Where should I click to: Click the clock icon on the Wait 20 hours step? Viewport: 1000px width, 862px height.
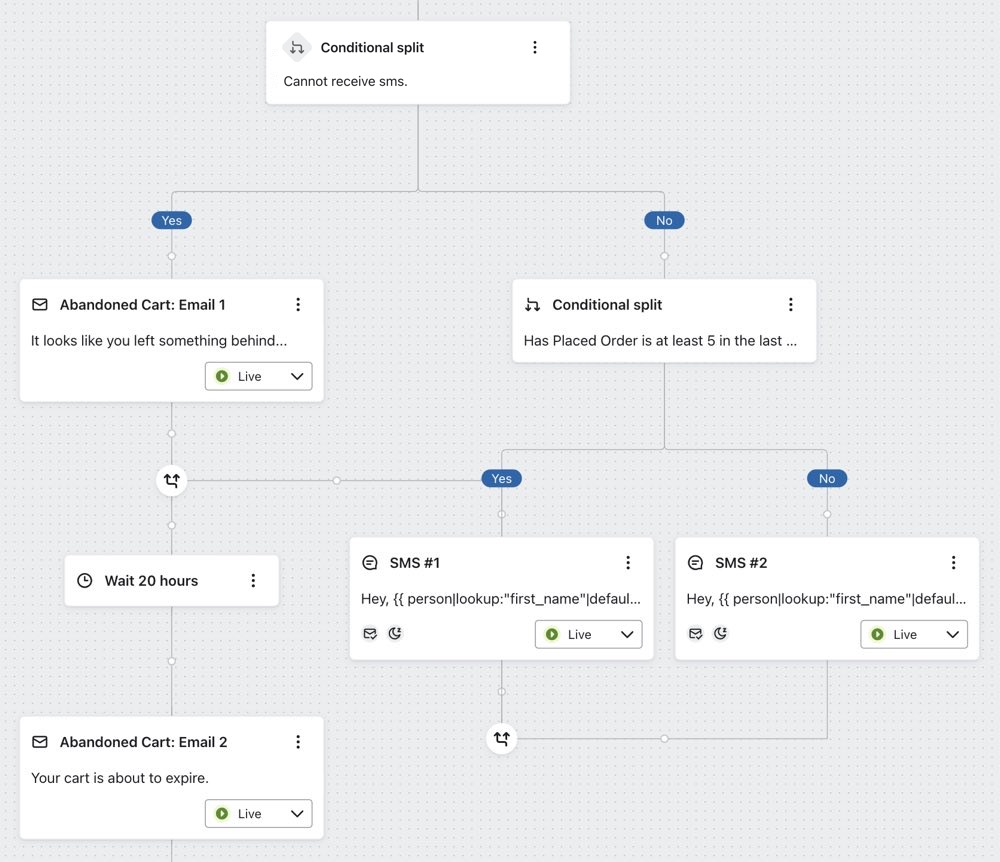coord(84,580)
